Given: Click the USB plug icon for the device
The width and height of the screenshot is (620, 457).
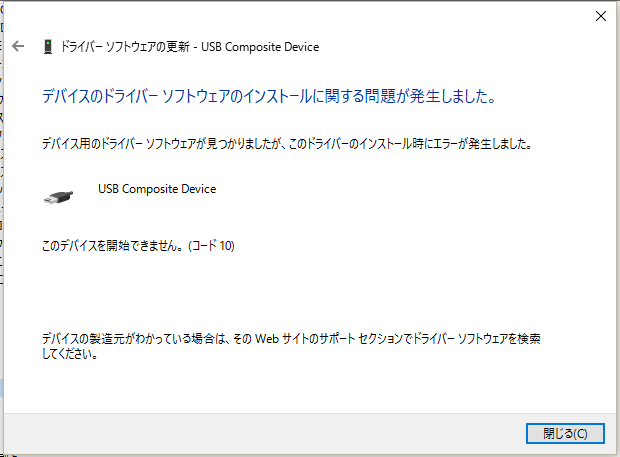Looking at the screenshot, I should coord(59,197).
